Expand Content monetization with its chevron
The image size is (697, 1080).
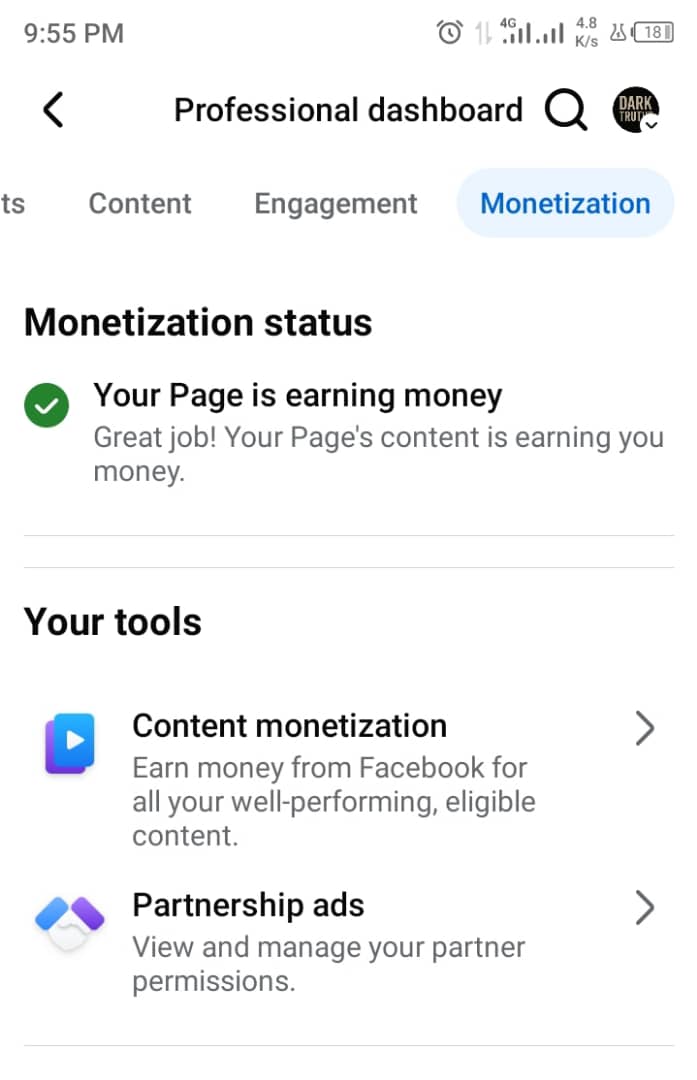[645, 730]
